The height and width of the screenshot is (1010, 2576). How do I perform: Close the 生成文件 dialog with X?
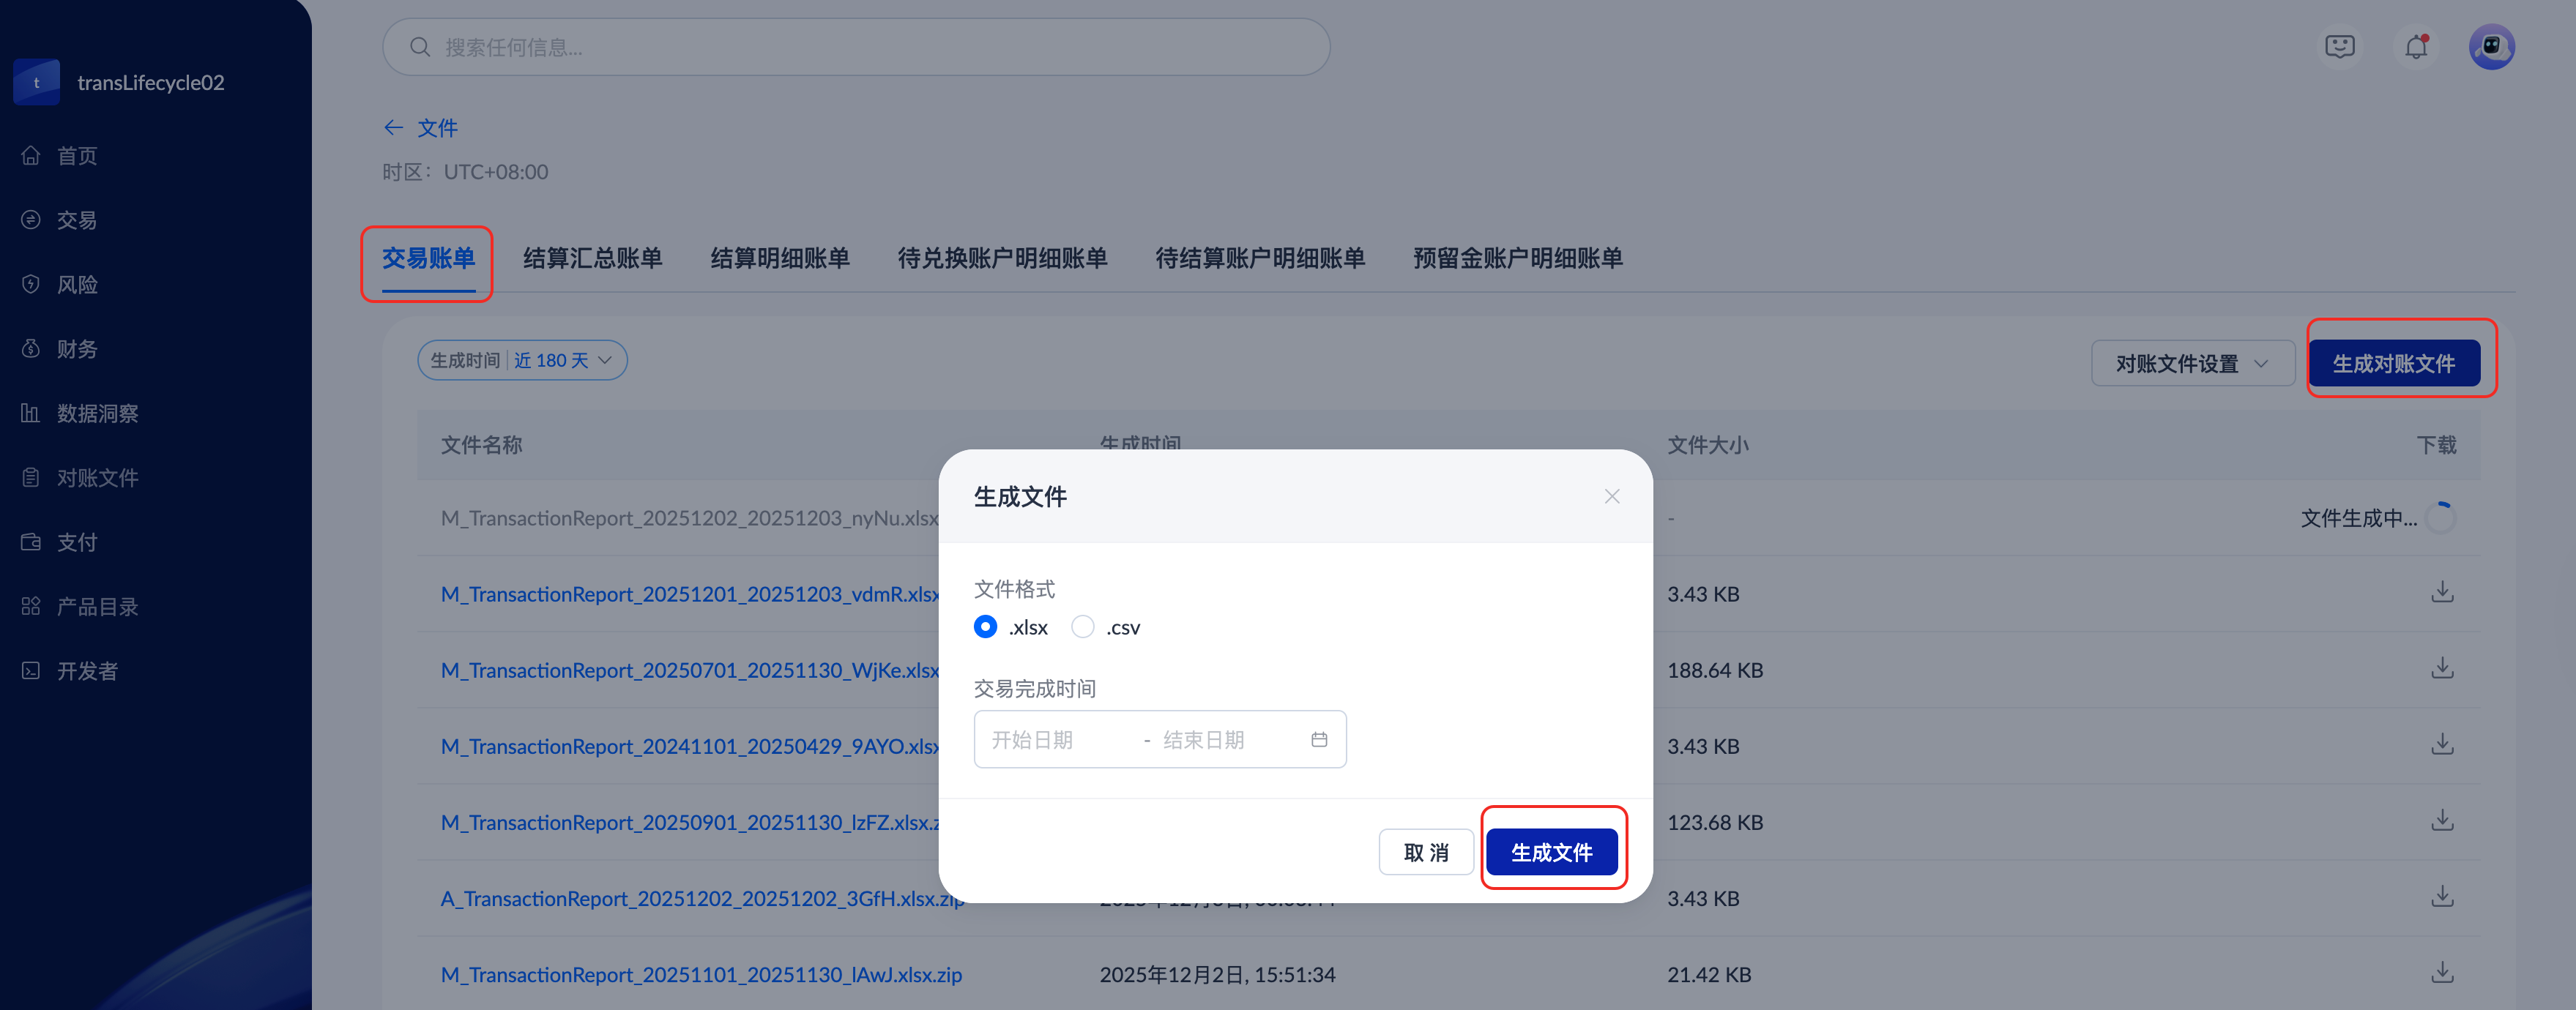(x=1611, y=497)
